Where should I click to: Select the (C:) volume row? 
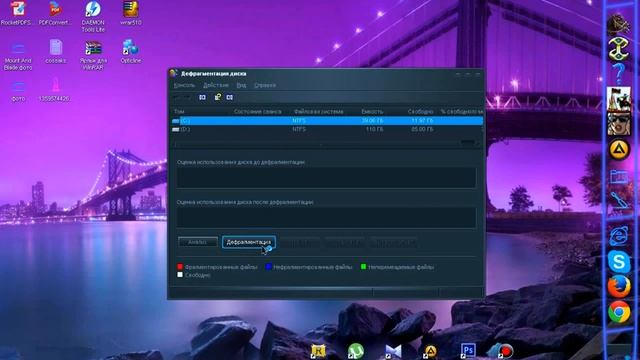point(327,120)
